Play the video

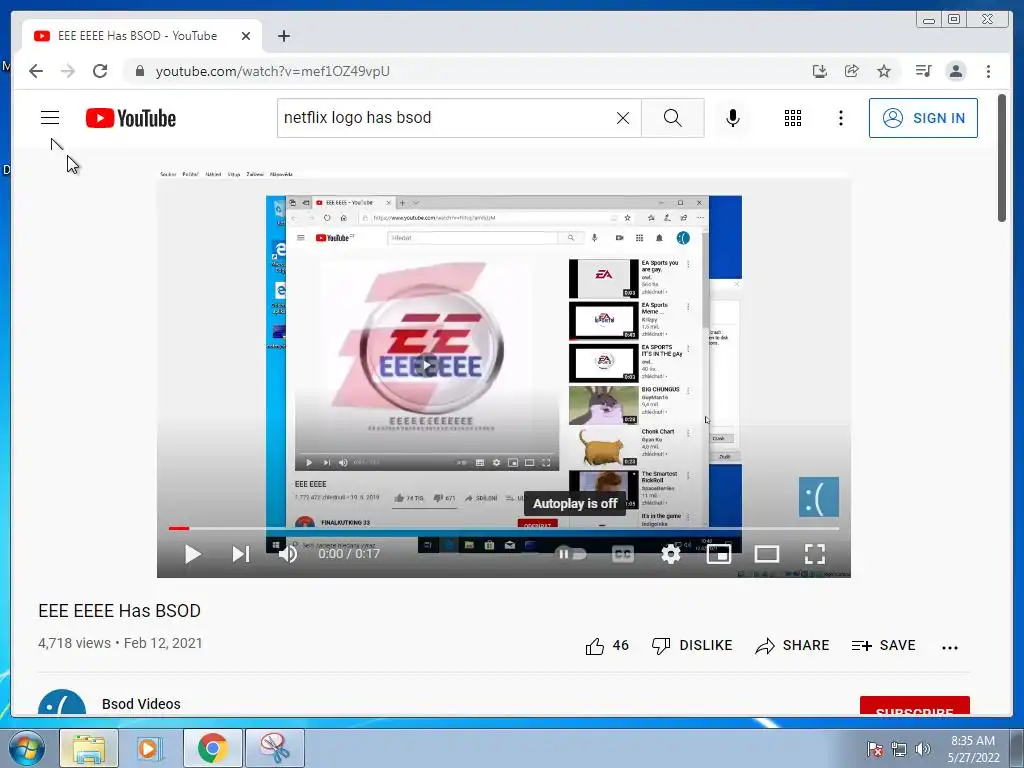click(x=192, y=554)
